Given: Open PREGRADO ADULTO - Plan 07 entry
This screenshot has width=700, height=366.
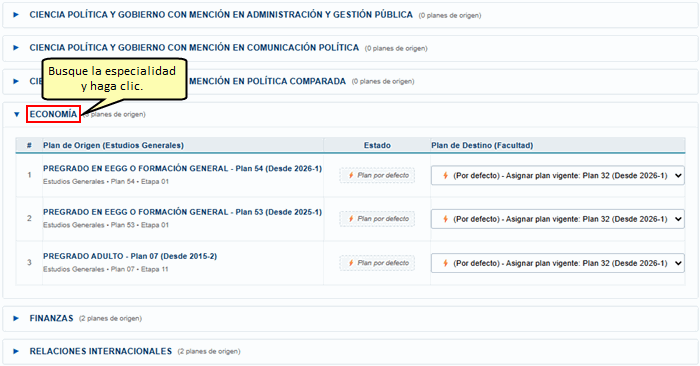Looking at the screenshot, I should coord(130,256).
